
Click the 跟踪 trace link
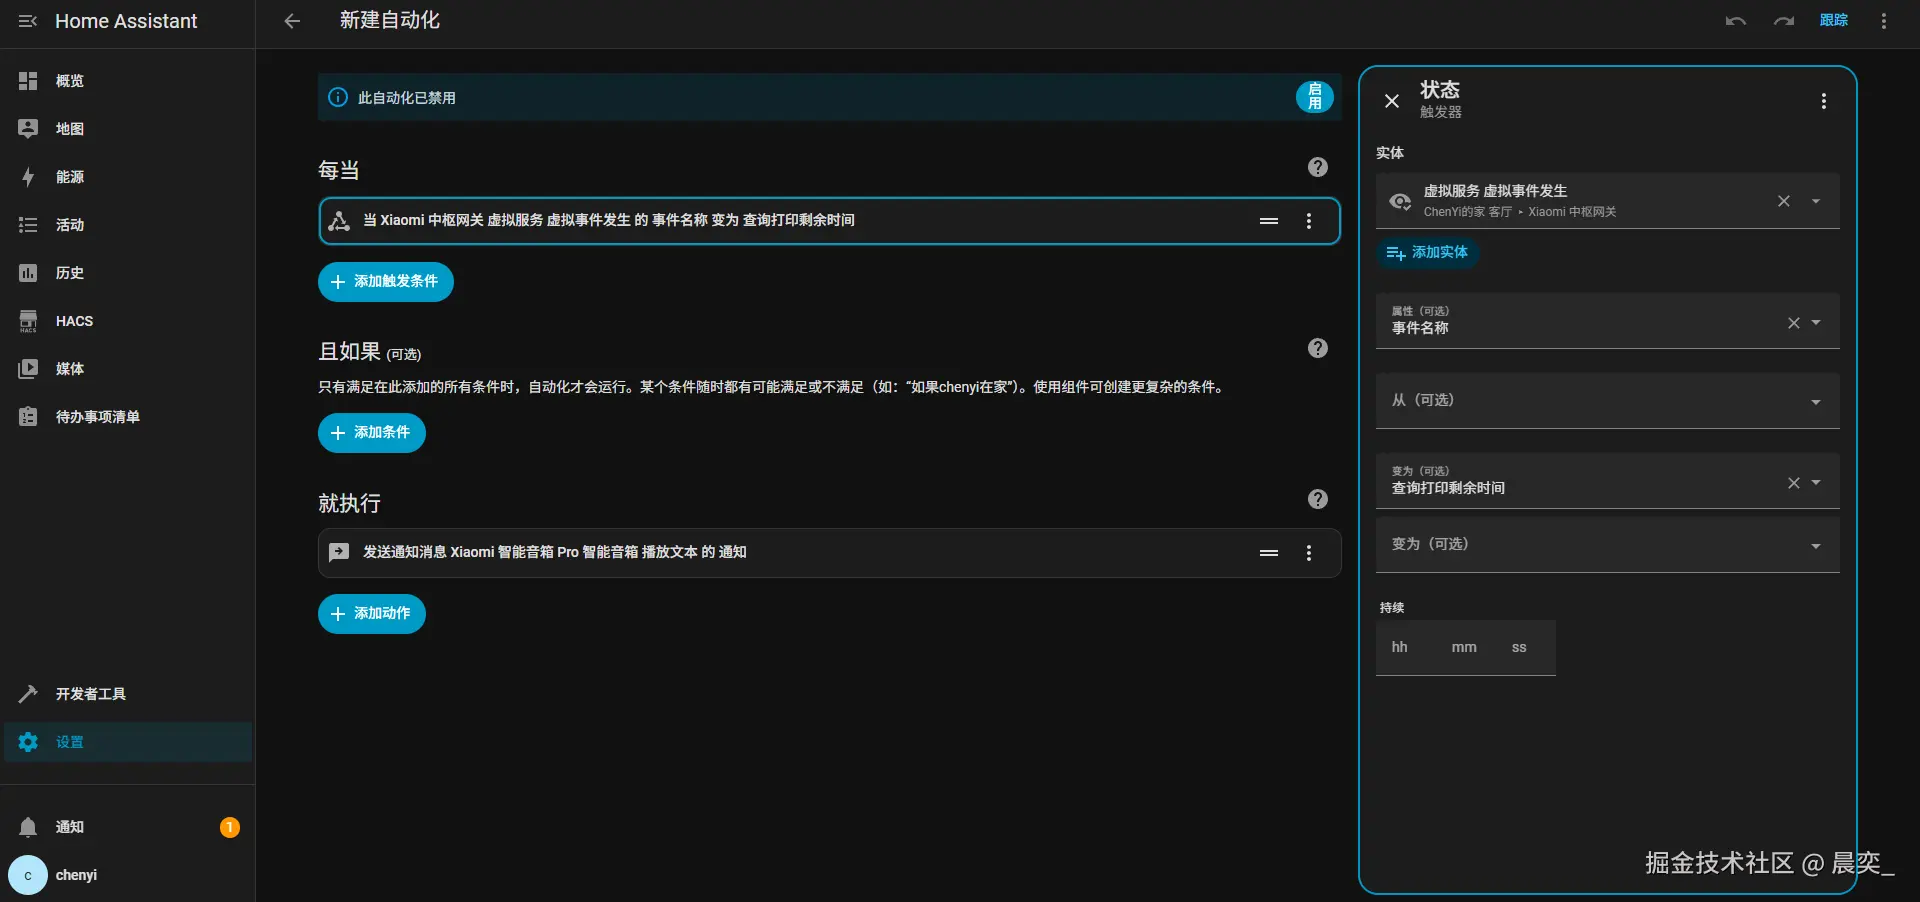tap(1834, 21)
